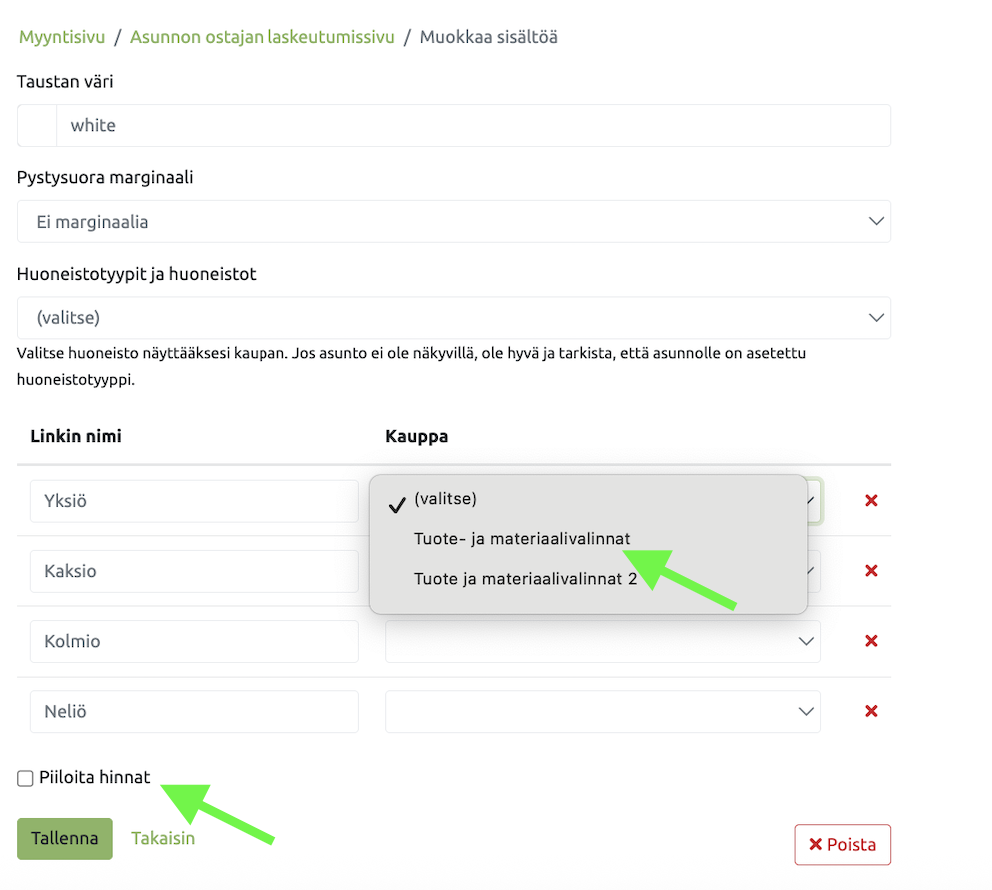
Task: Click red X beside Kolmio row
Action: (871, 641)
